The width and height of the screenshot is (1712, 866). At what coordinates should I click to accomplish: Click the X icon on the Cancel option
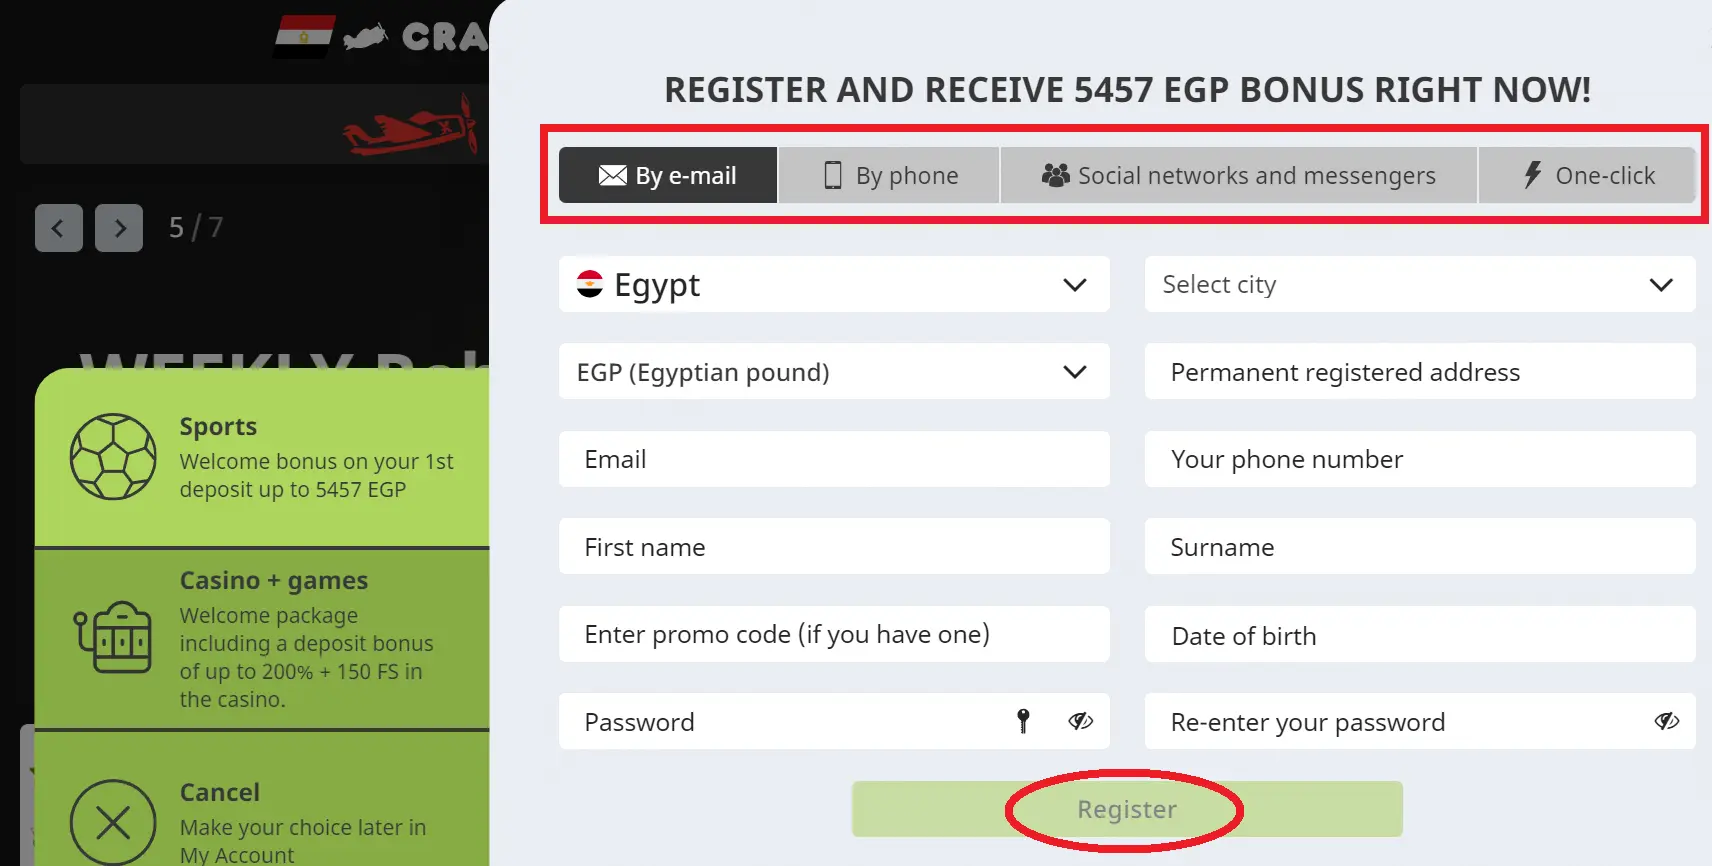pos(112,823)
